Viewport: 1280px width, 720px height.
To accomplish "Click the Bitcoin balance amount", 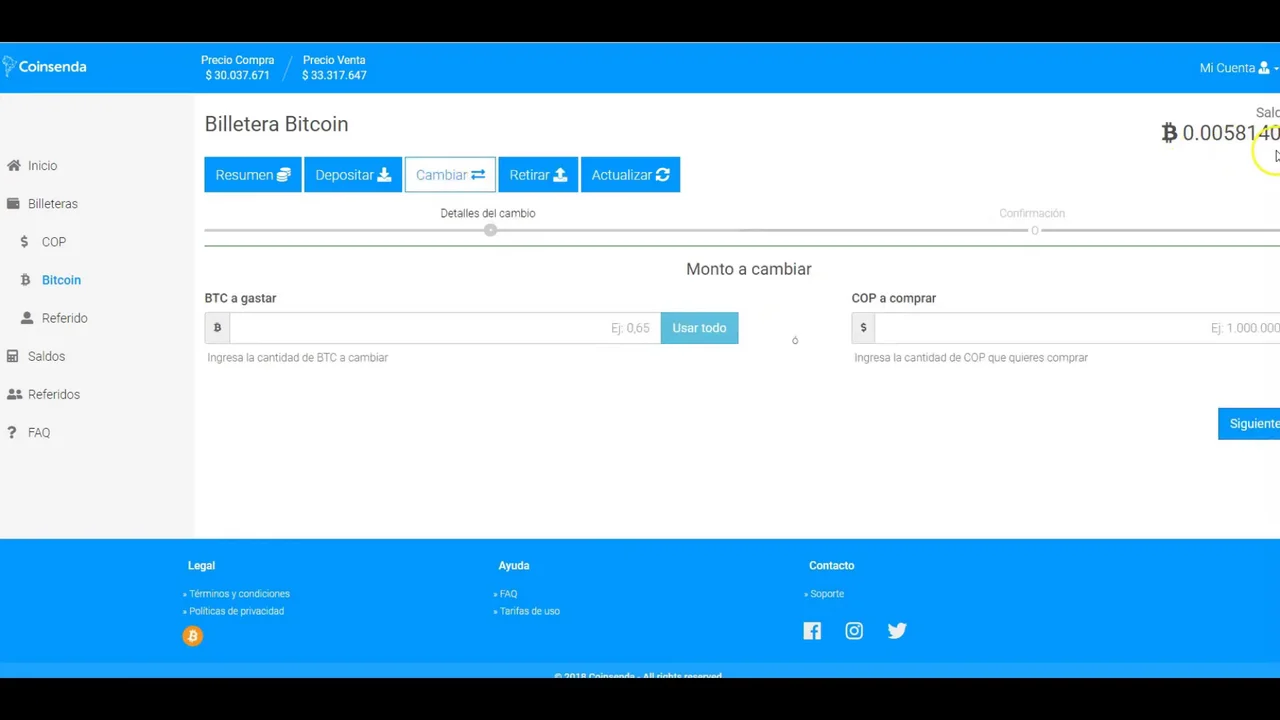I will point(1231,133).
